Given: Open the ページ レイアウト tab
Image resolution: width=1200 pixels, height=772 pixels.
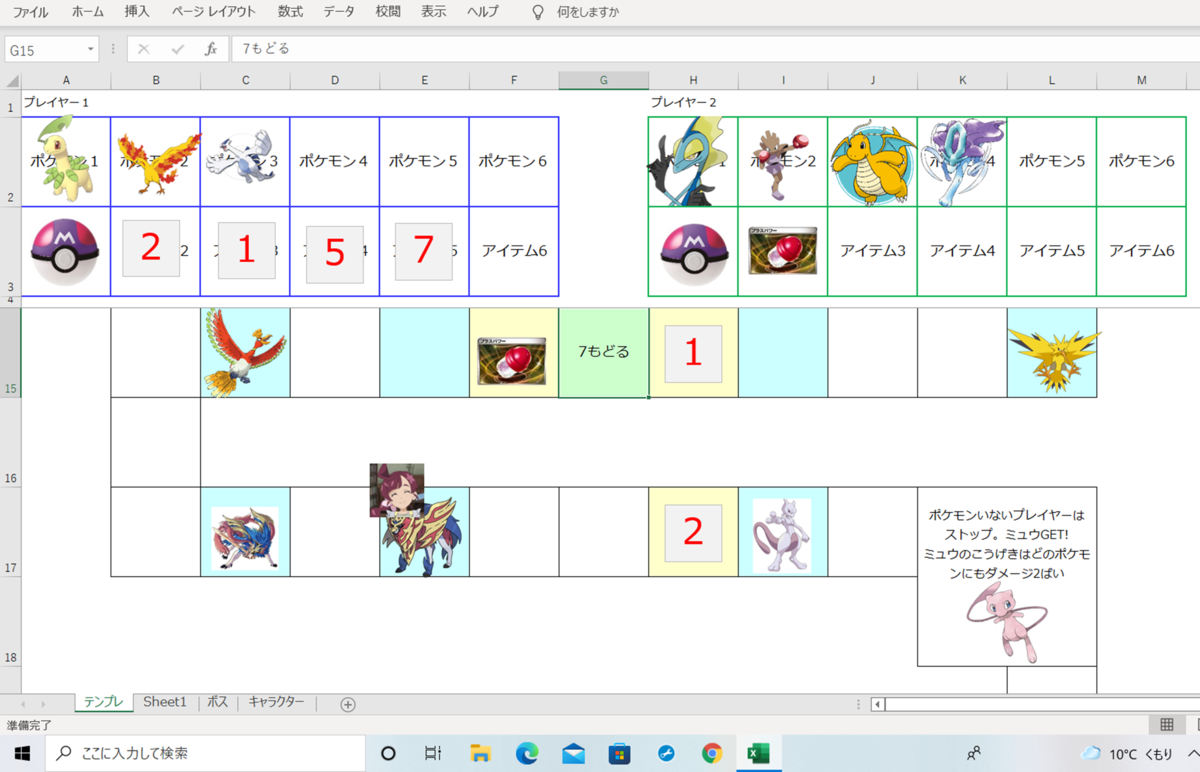Looking at the screenshot, I should pyautogui.click(x=213, y=12).
